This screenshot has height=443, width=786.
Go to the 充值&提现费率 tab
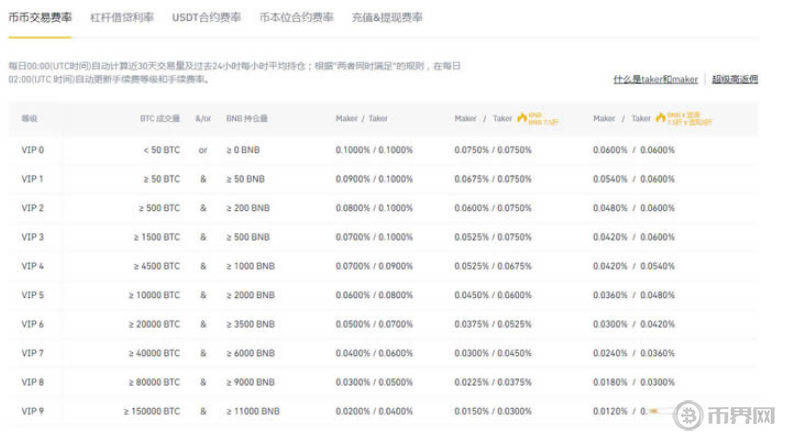tap(387, 18)
